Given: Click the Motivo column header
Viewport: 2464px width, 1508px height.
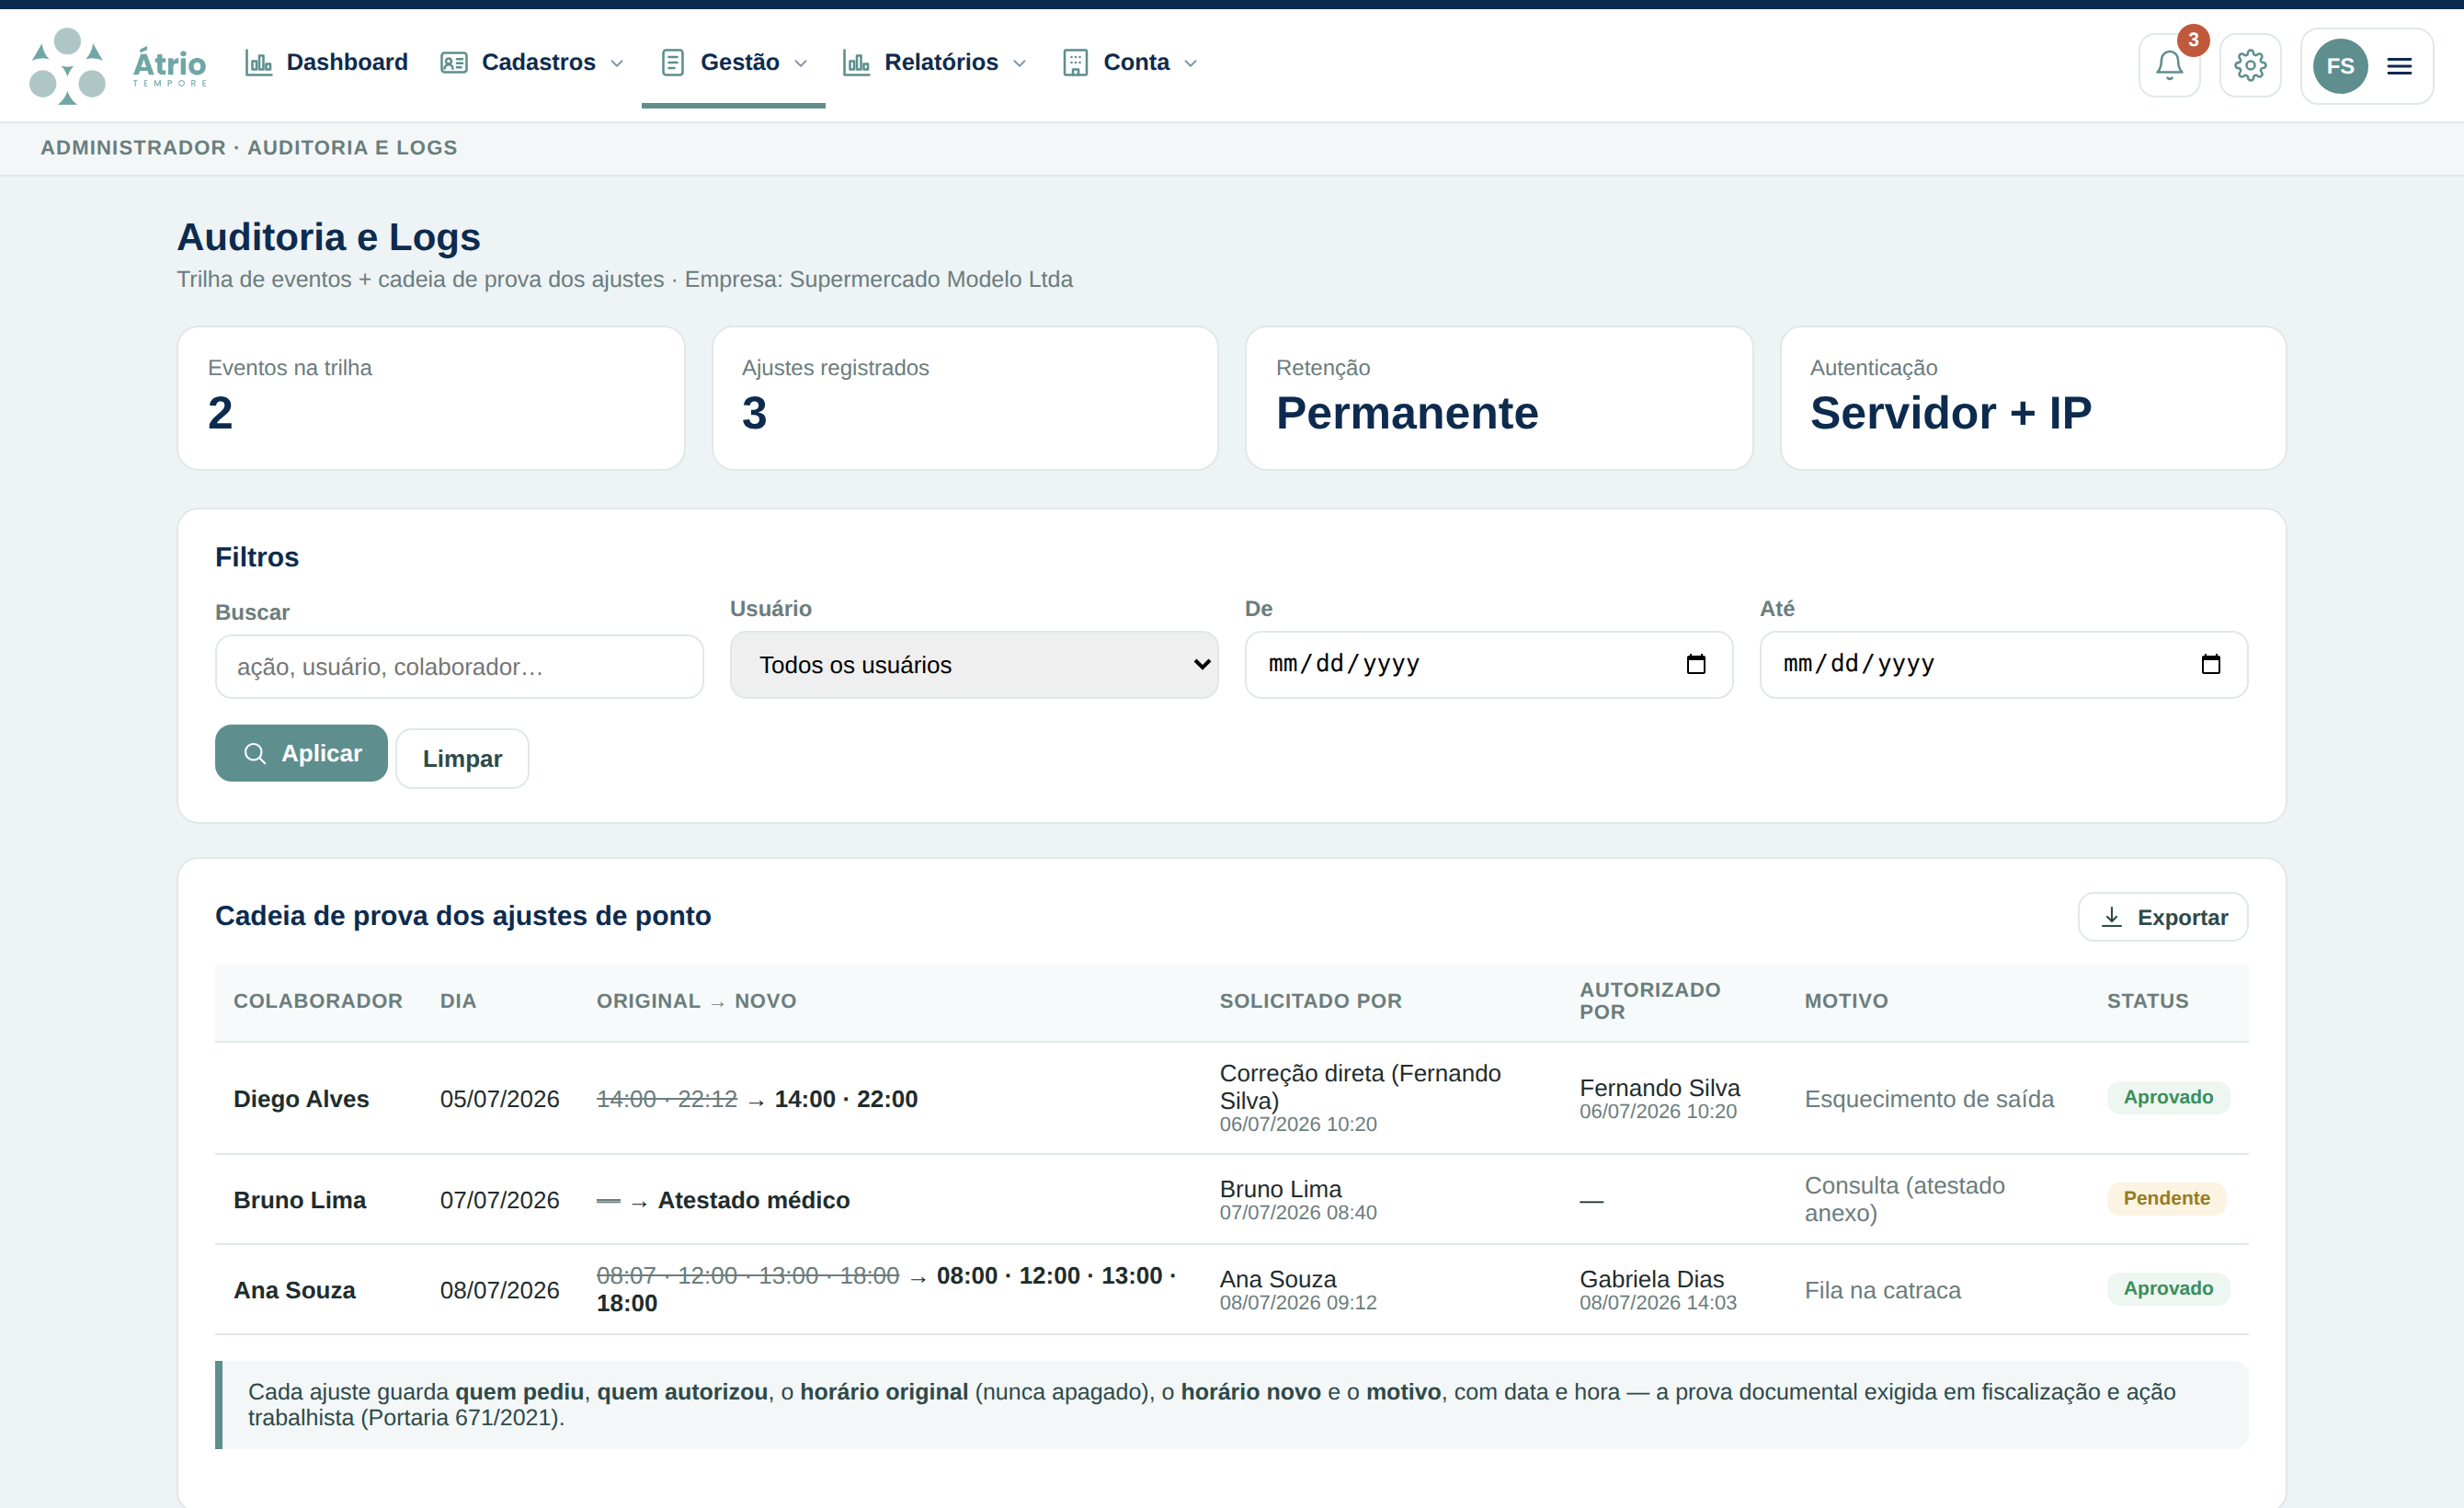Looking at the screenshot, I should pyautogui.click(x=1845, y=1001).
